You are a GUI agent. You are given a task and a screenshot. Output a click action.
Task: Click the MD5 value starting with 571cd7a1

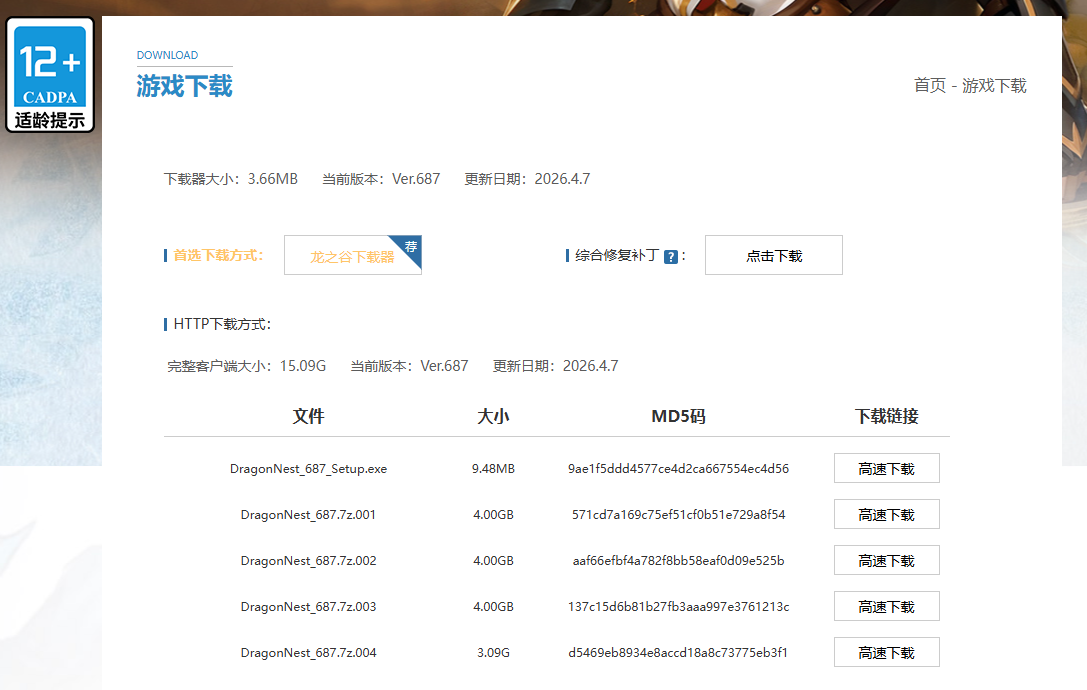tap(678, 515)
